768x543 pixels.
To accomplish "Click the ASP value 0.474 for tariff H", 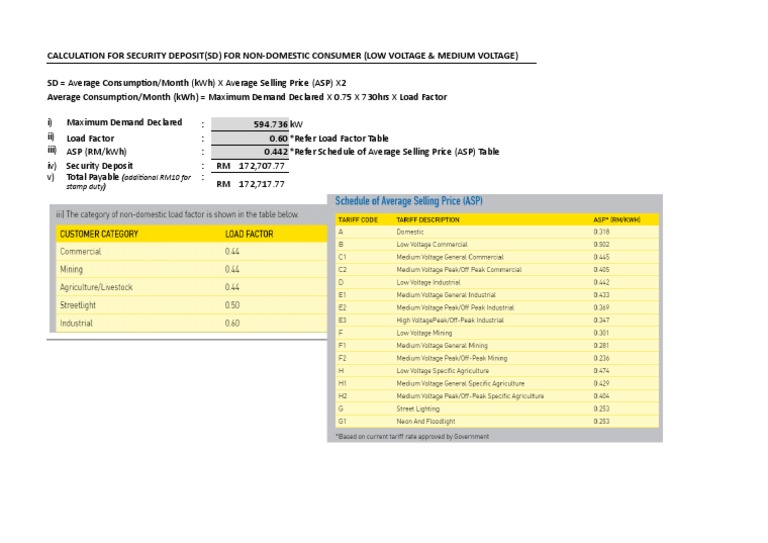I will (x=601, y=371).
